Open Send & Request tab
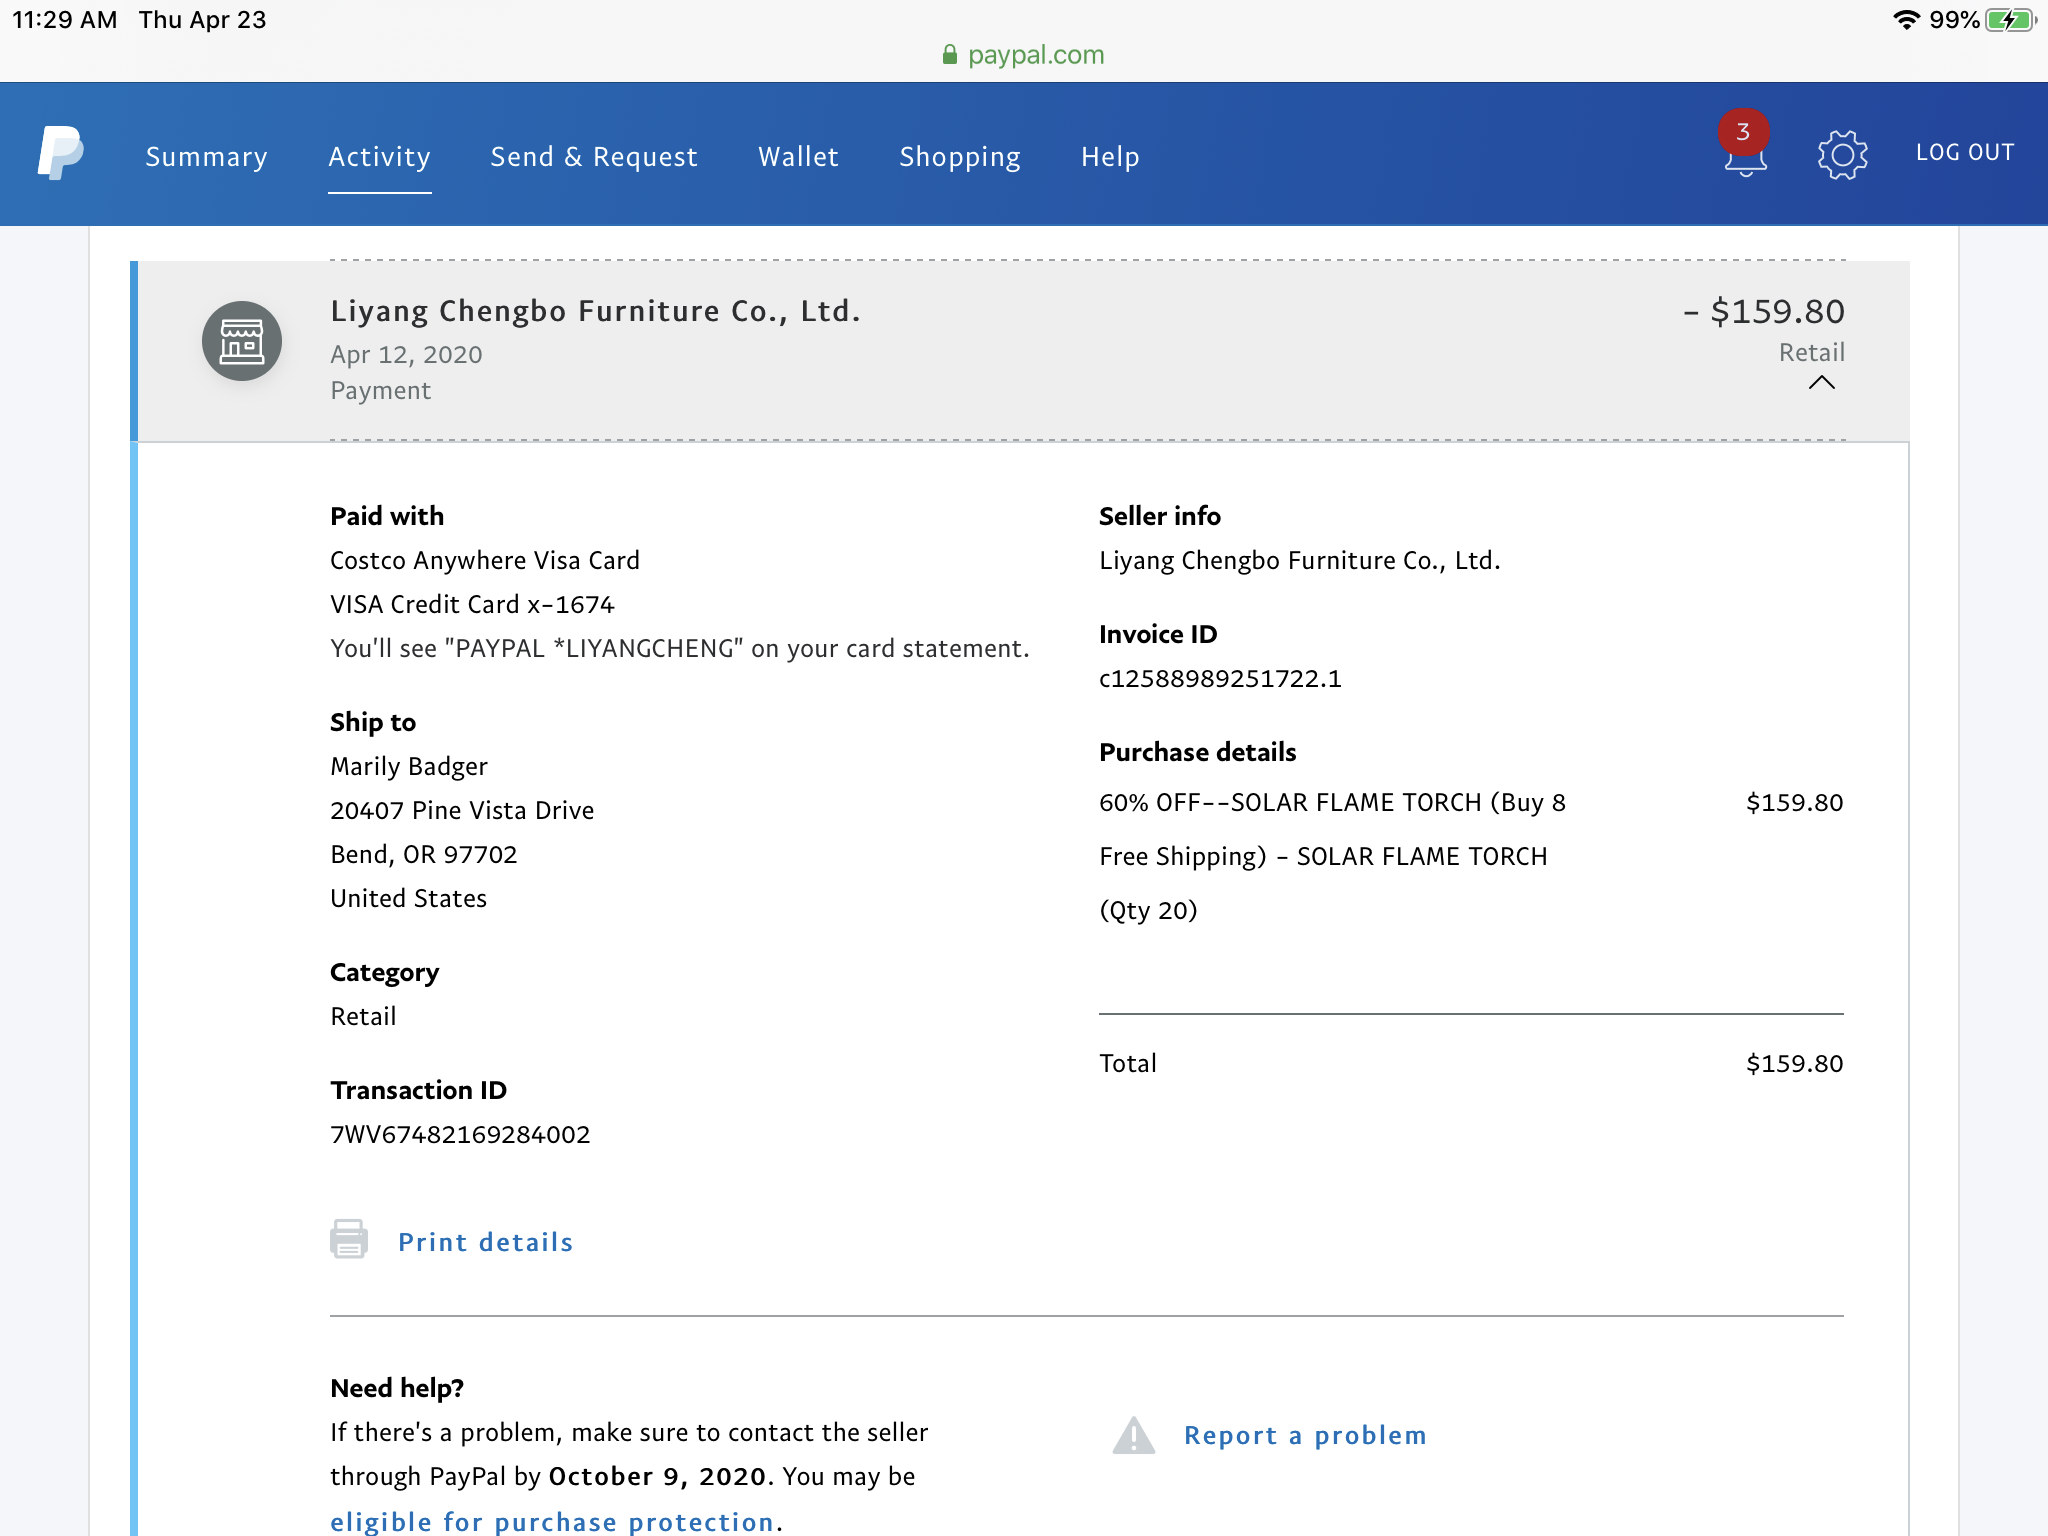 coord(594,157)
